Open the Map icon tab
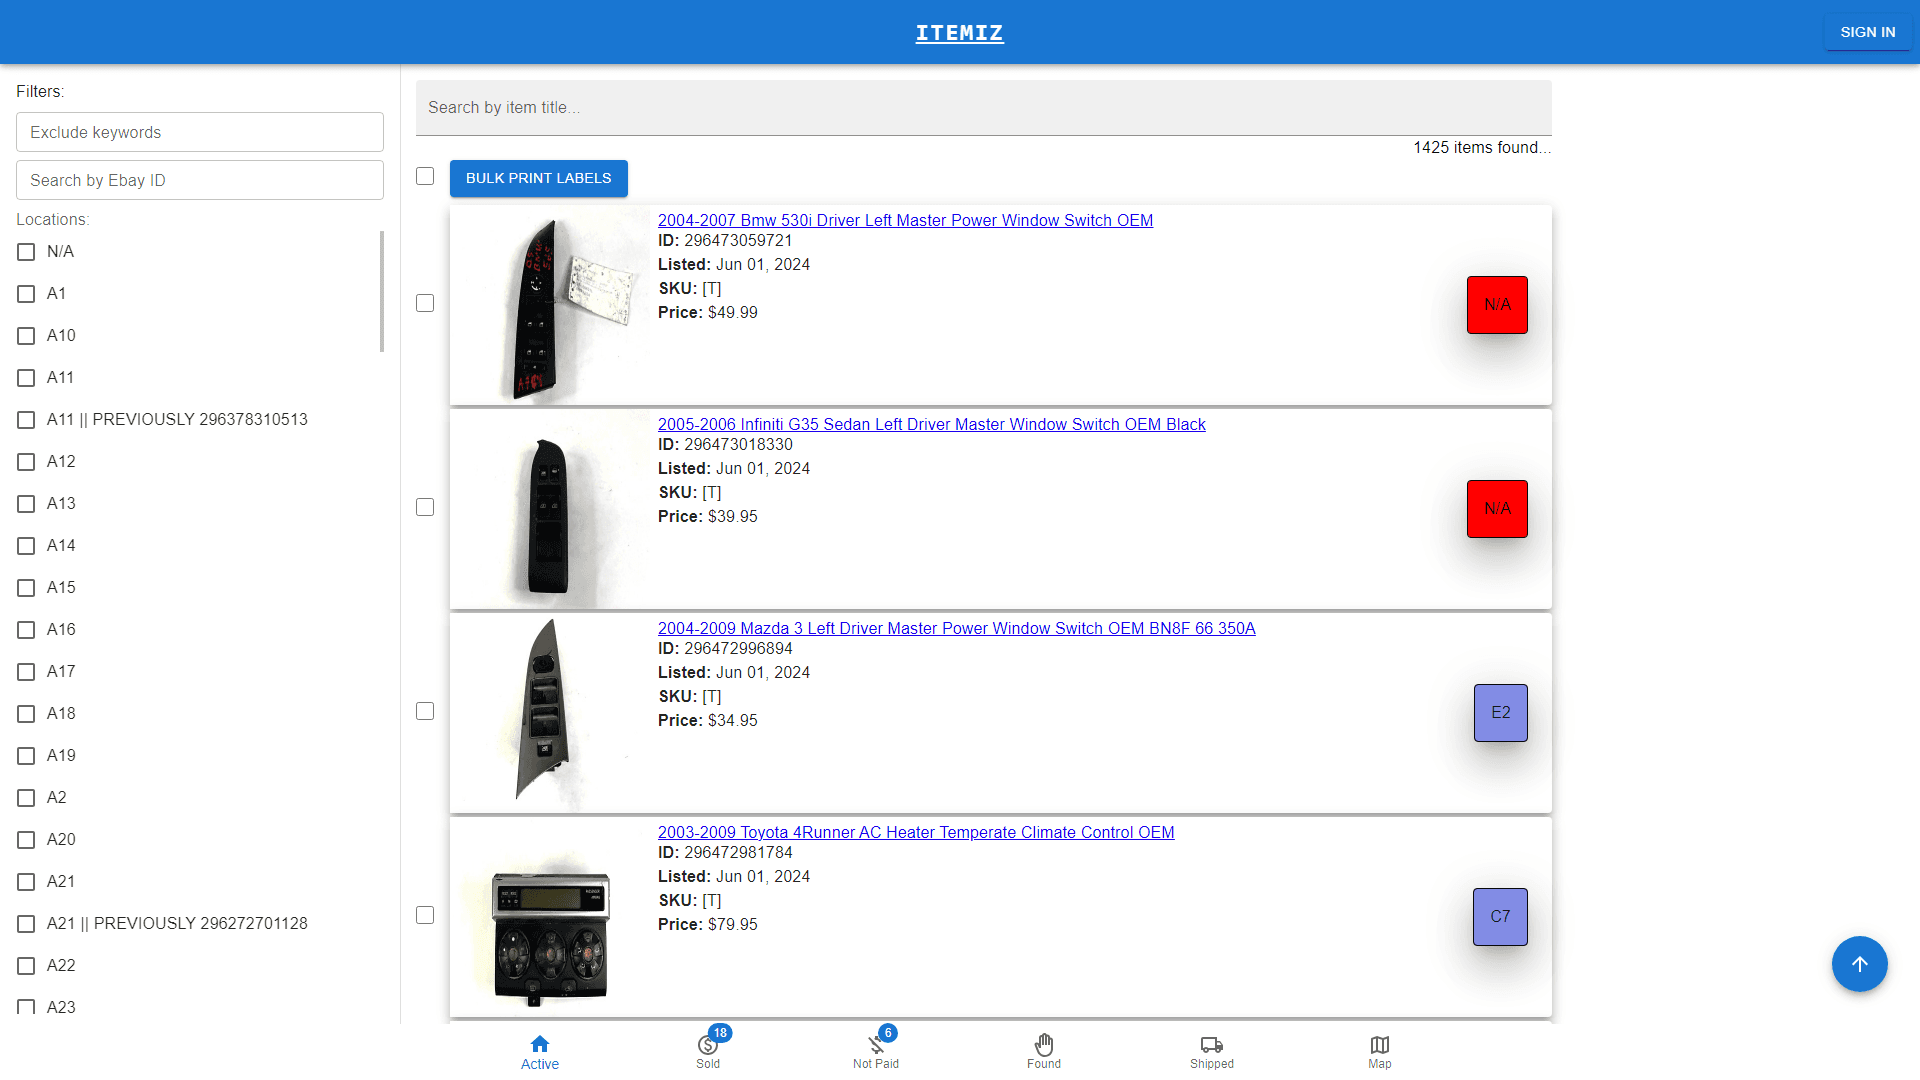The height and width of the screenshot is (1080, 1920). pyautogui.click(x=1379, y=1052)
